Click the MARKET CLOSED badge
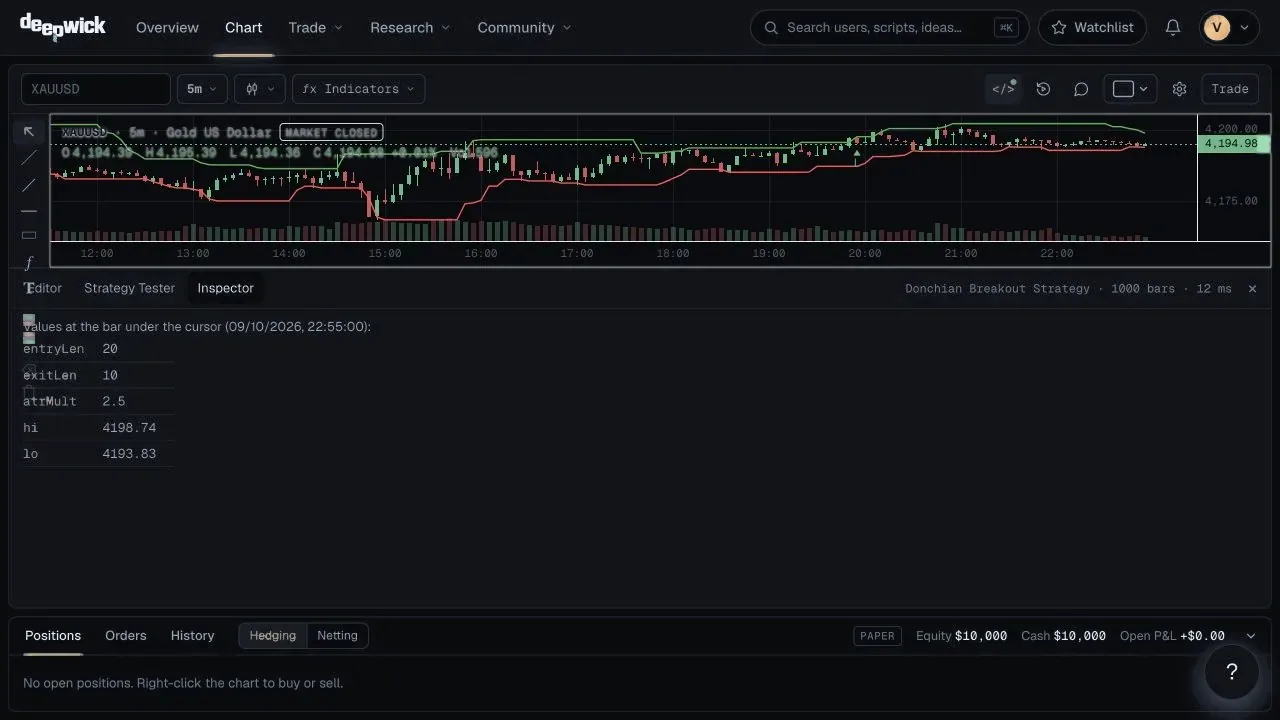Screen dimensions: 1280x720 click(x=331, y=132)
